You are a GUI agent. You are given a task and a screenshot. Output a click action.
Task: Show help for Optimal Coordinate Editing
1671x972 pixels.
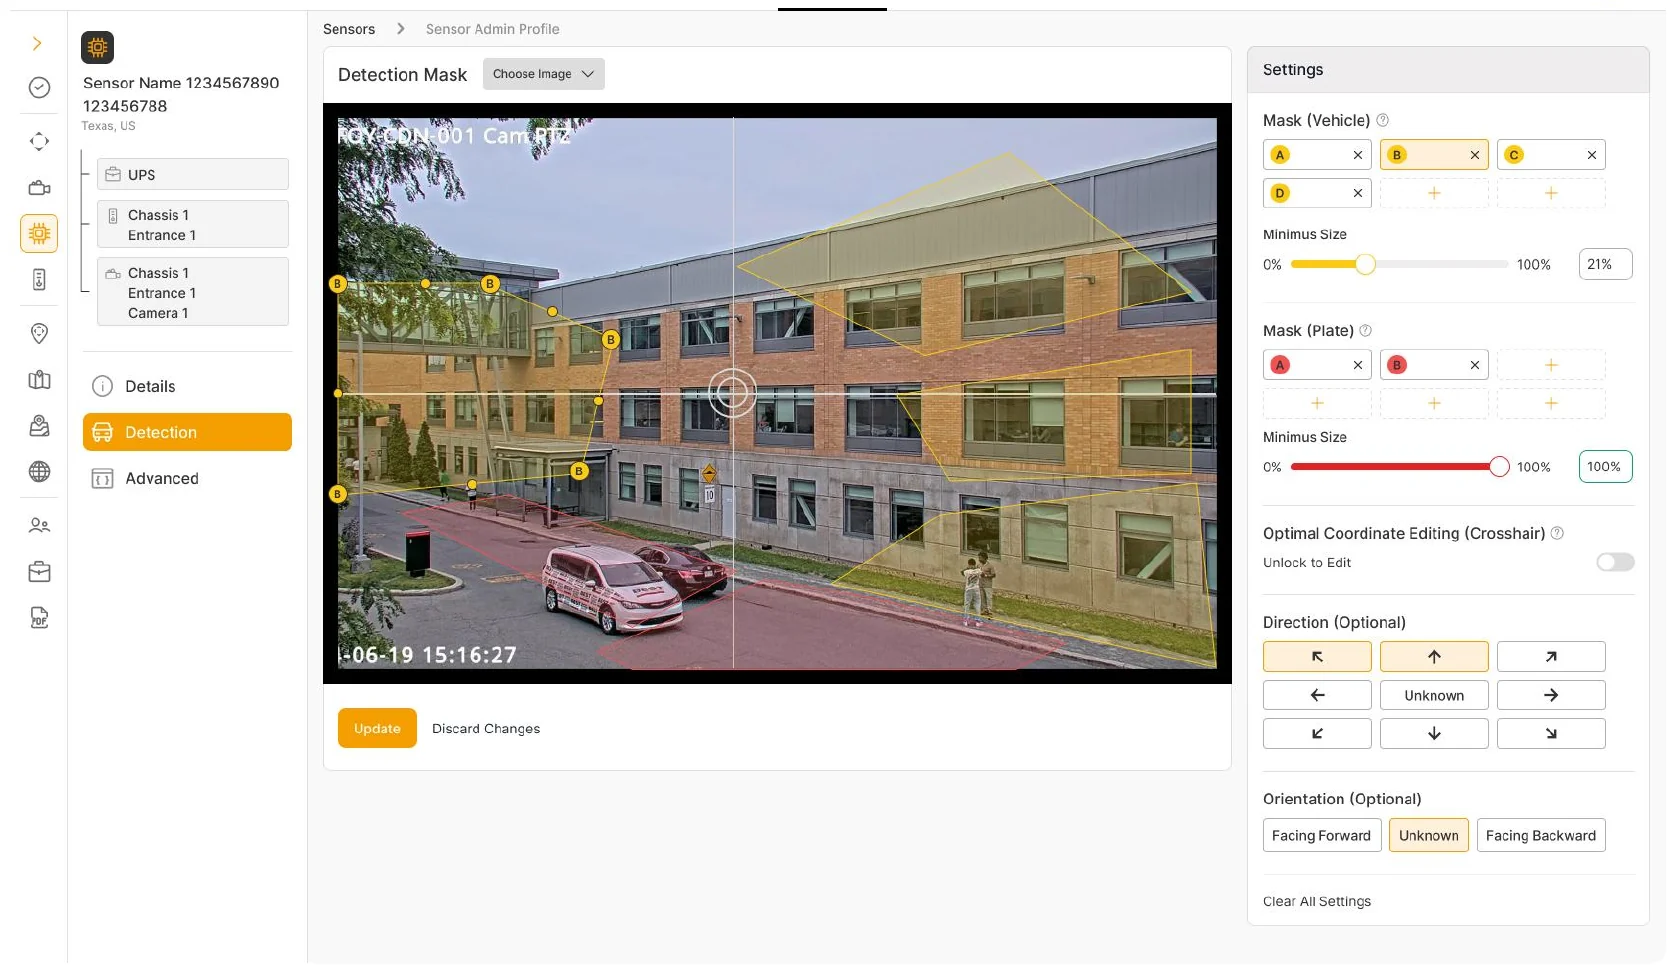coord(1557,533)
